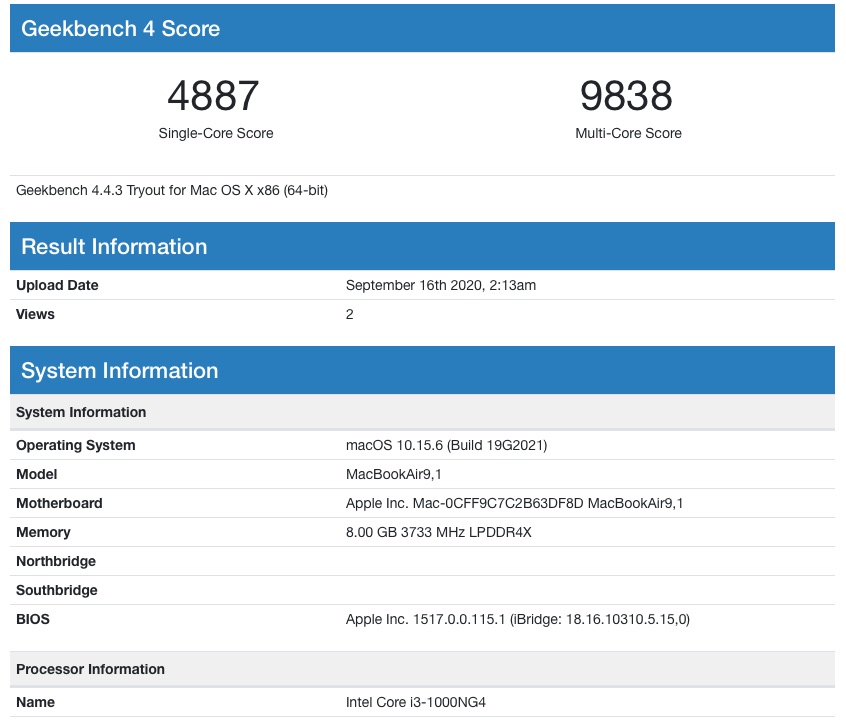Viewport: 846px width, 721px height.
Task: Click the single-core score 4887
Action: tap(214, 96)
